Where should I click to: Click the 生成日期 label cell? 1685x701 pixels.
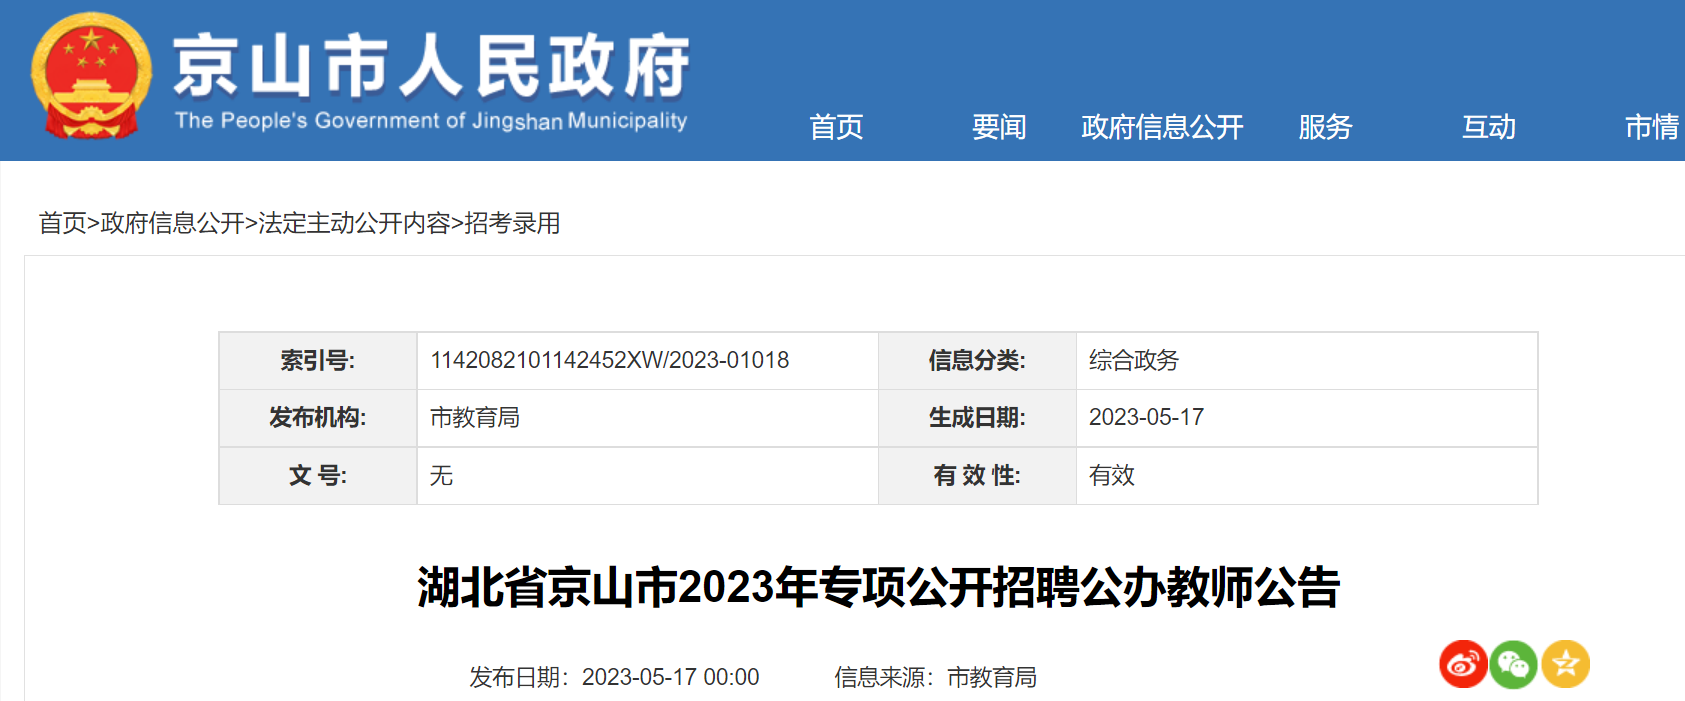coord(977,418)
